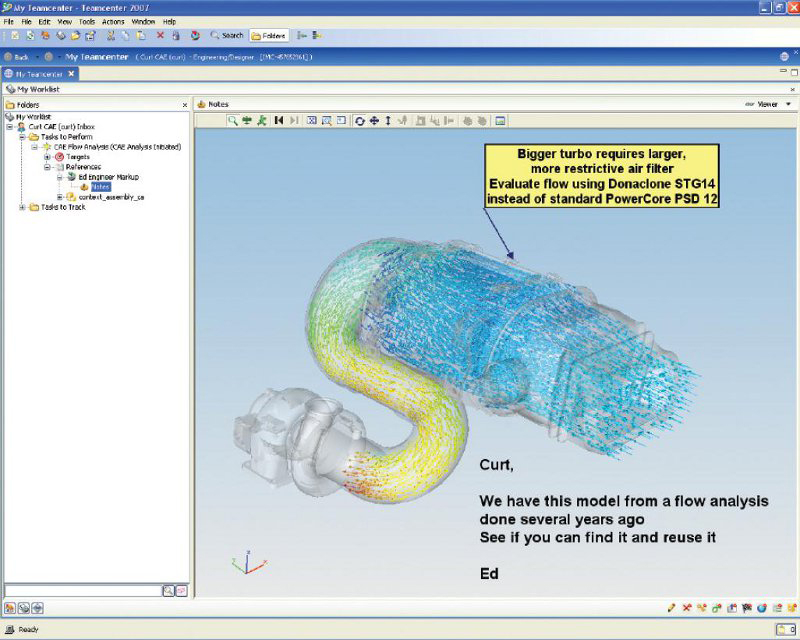Click the copy icon in main toolbar
800x640 pixels.
126,35
